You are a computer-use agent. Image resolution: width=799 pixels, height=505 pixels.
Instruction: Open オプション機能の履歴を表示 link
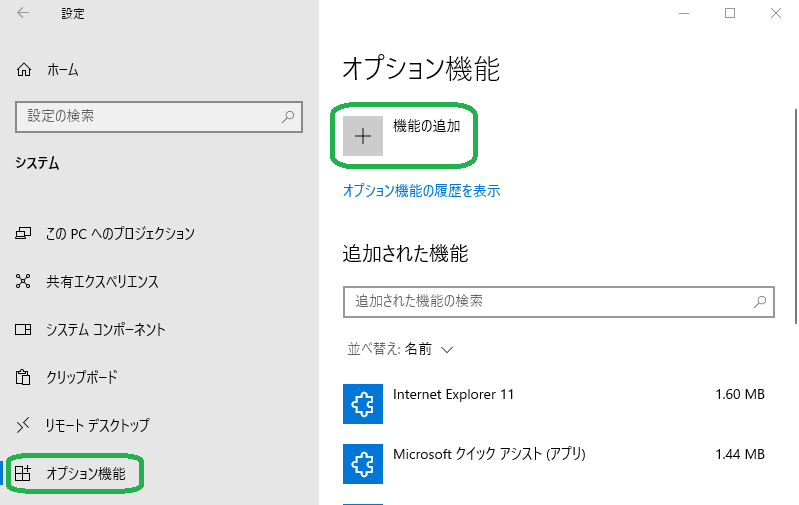click(x=421, y=191)
